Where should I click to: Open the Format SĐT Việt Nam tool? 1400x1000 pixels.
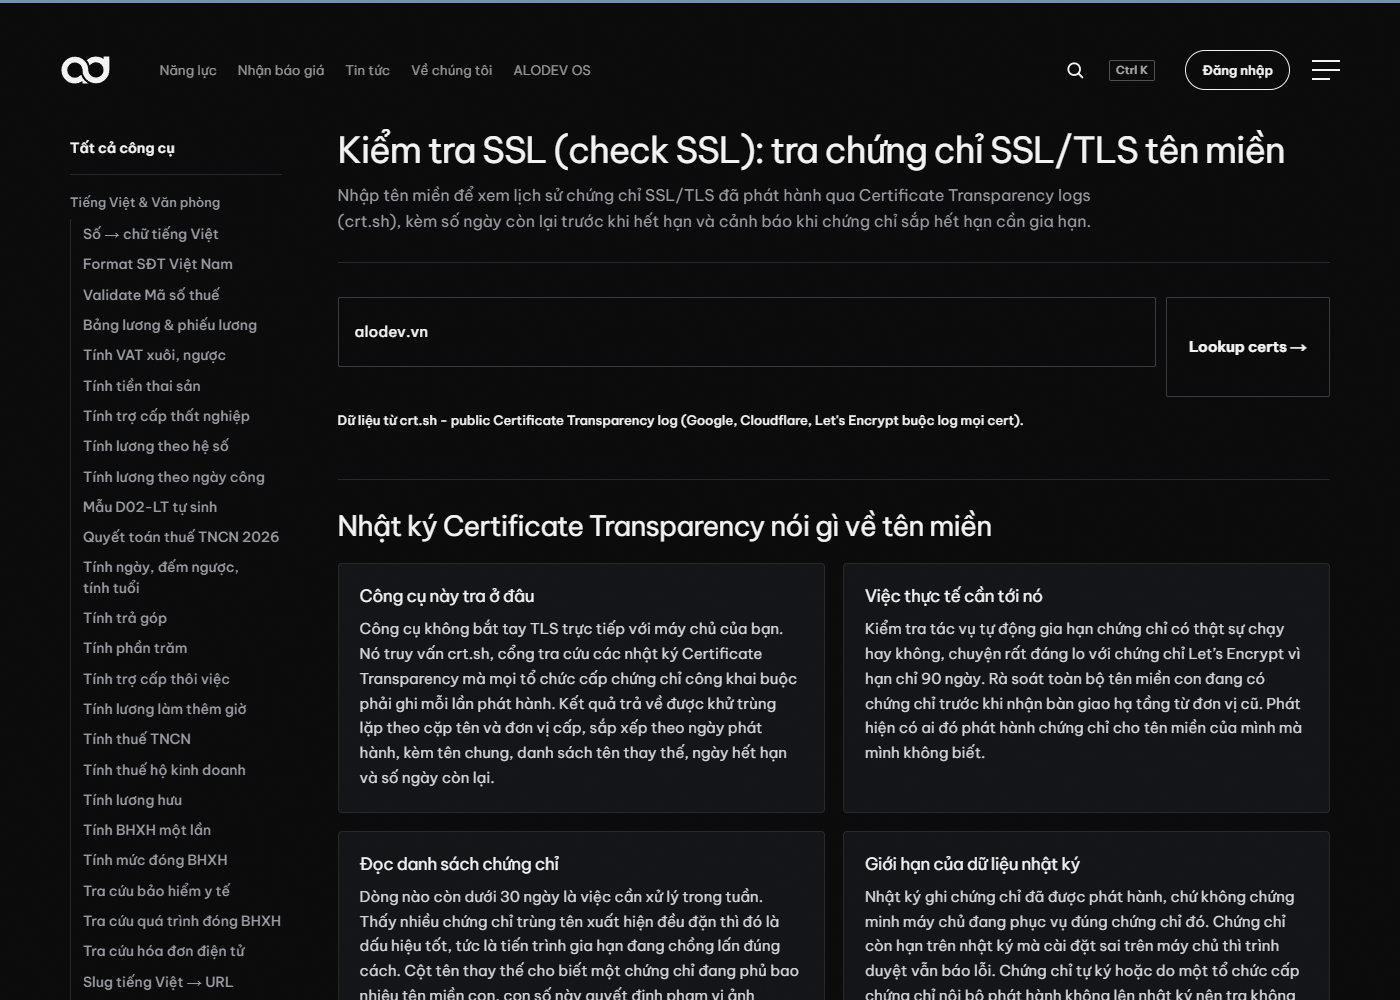158,264
